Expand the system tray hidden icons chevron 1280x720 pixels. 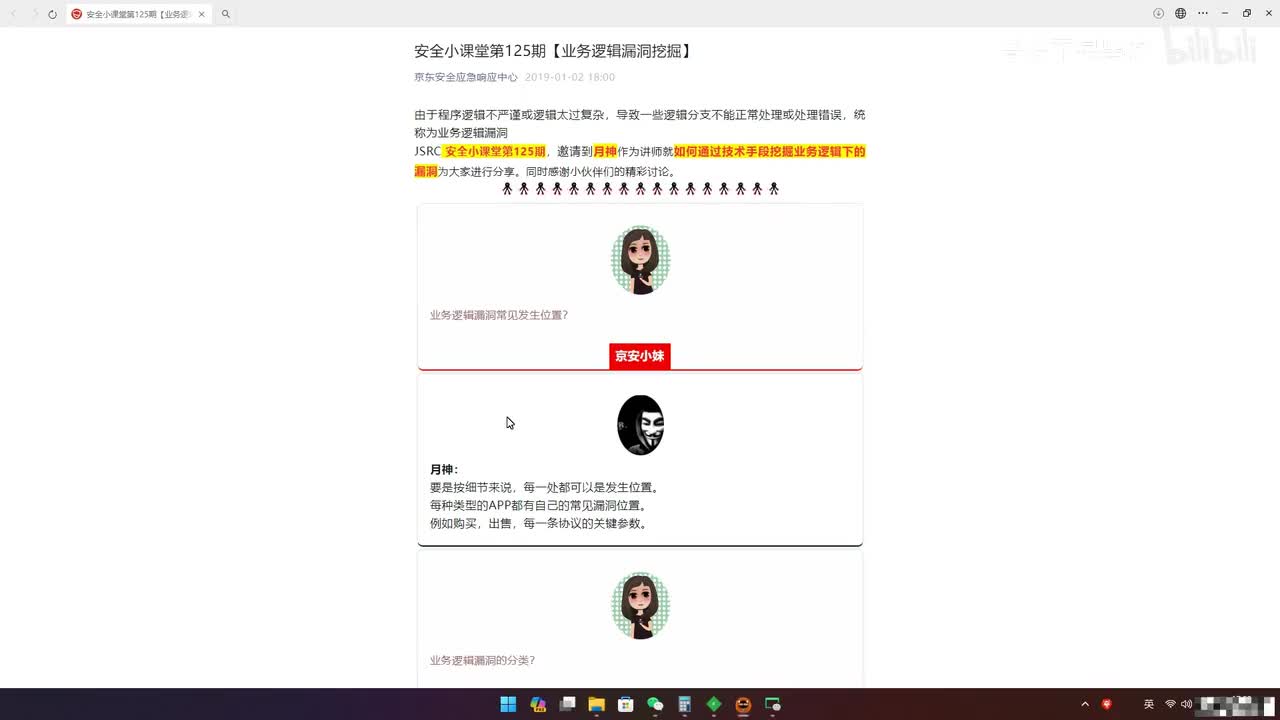[x=1085, y=704]
